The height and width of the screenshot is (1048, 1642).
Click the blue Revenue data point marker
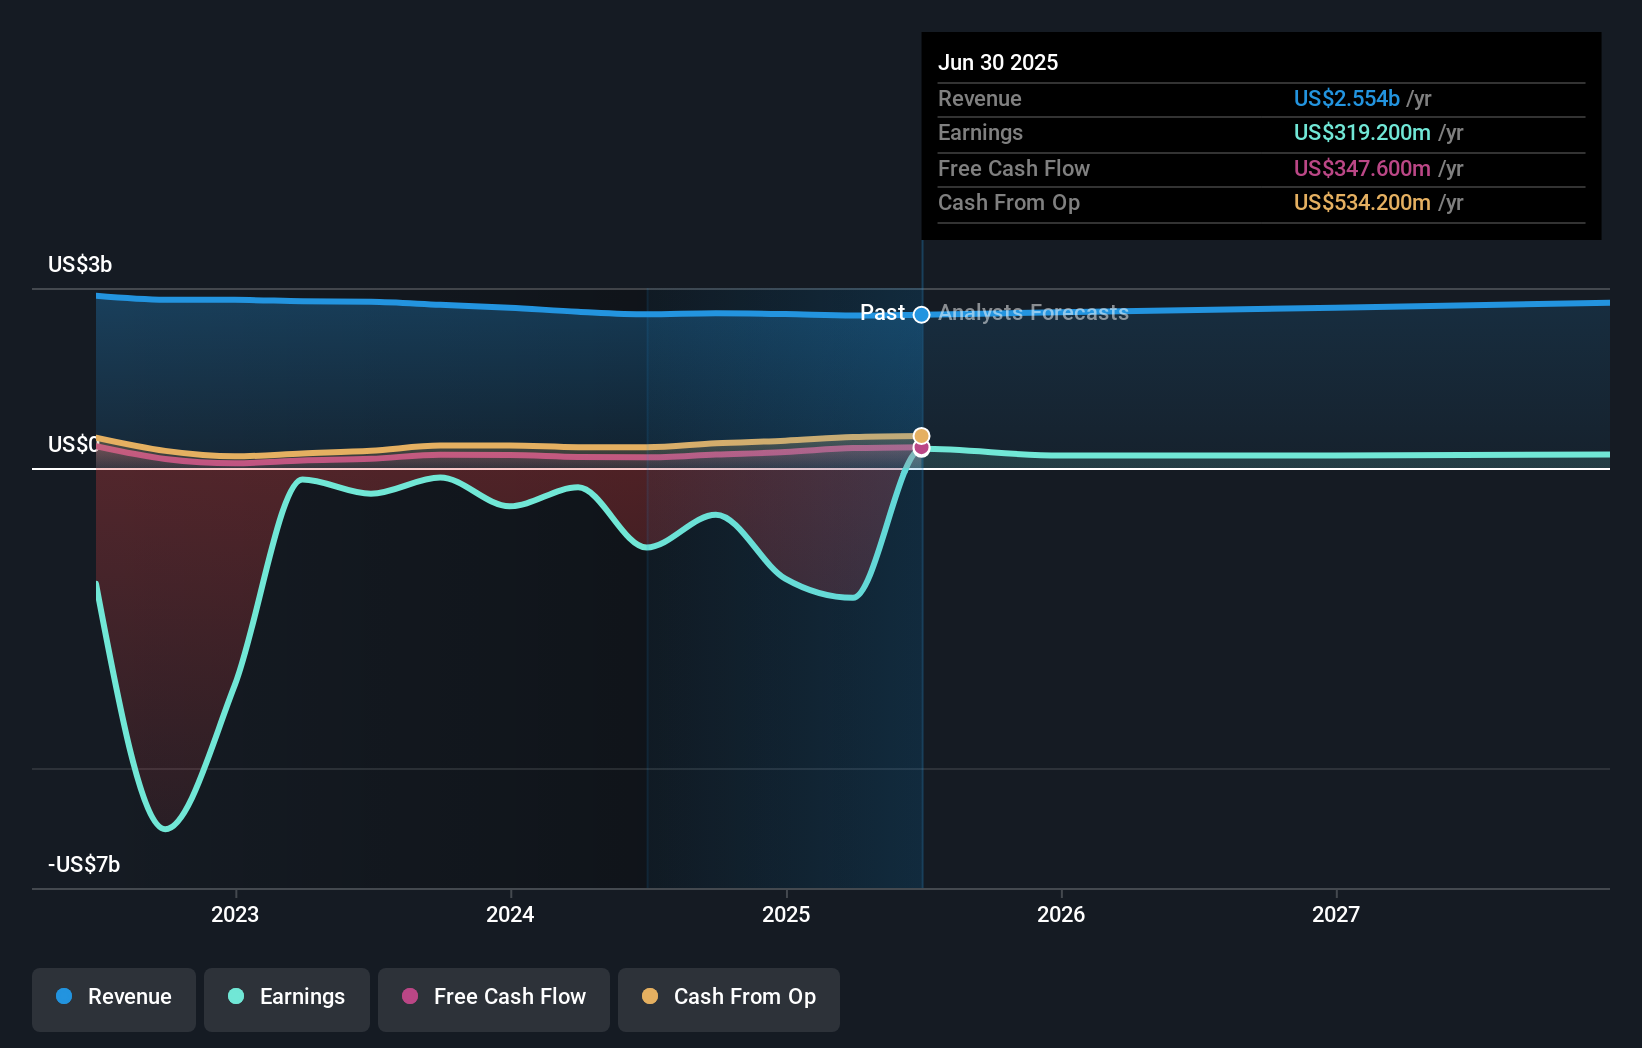pyautogui.click(x=922, y=315)
